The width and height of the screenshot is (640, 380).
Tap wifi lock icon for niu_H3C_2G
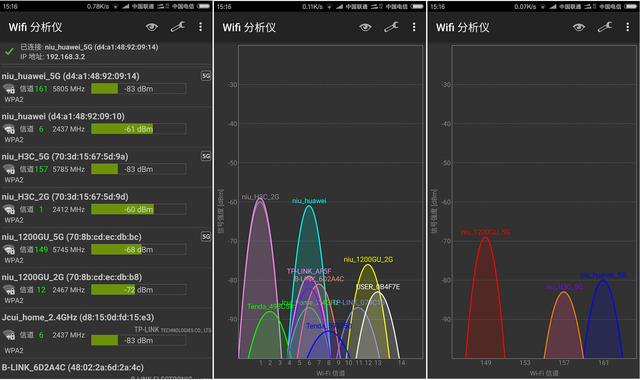coord(9,210)
